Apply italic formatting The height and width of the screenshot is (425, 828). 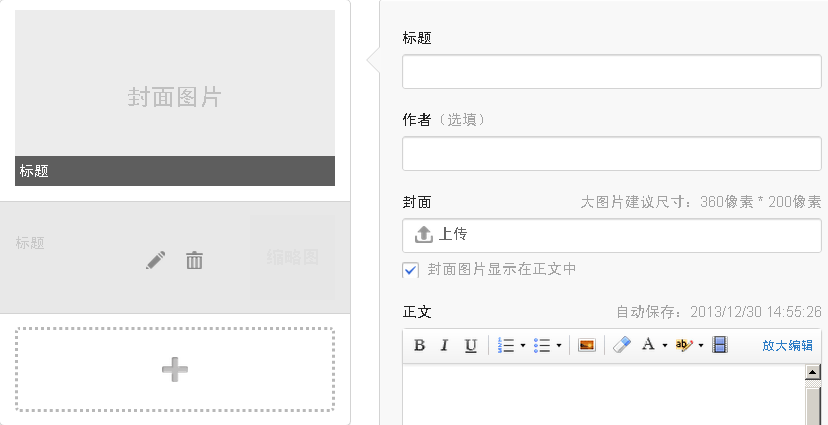[x=445, y=345]
